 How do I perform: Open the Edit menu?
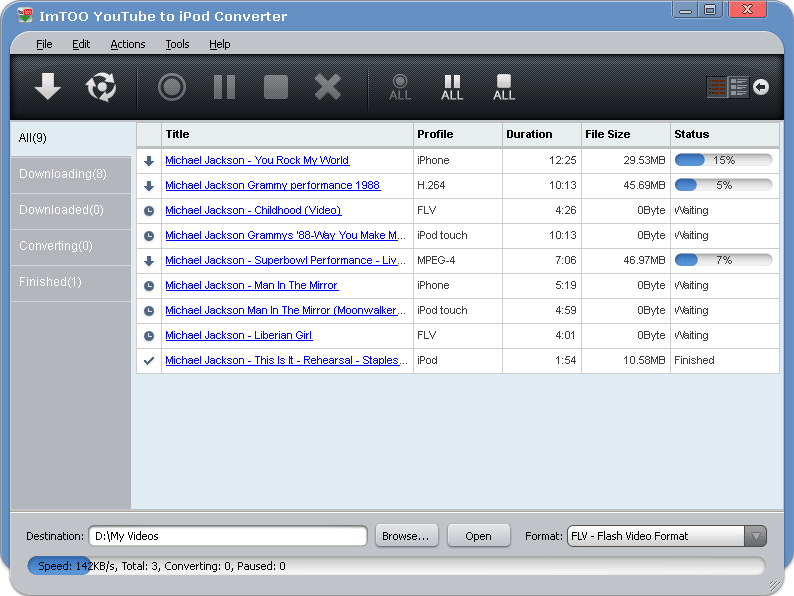tap(81, 44)
